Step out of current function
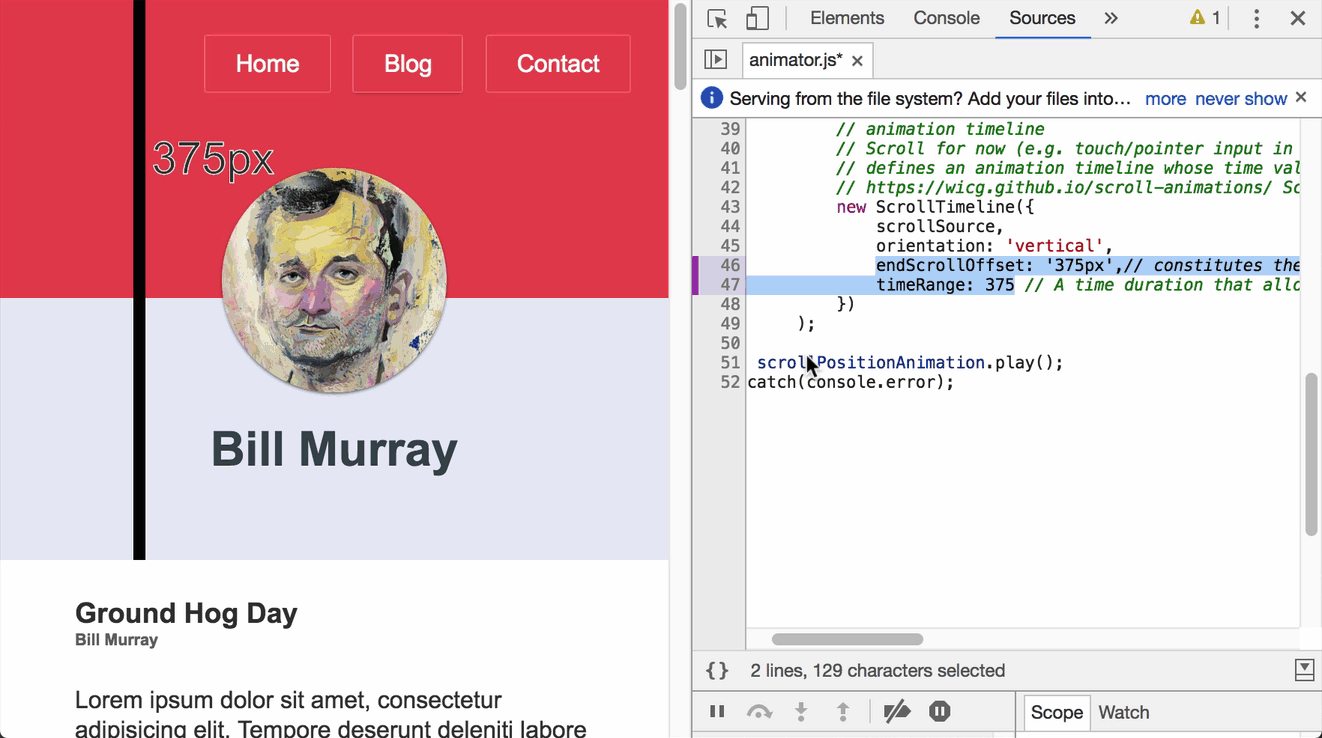The height and width of the screenshot is (738, 1322). tap(843, 712)
